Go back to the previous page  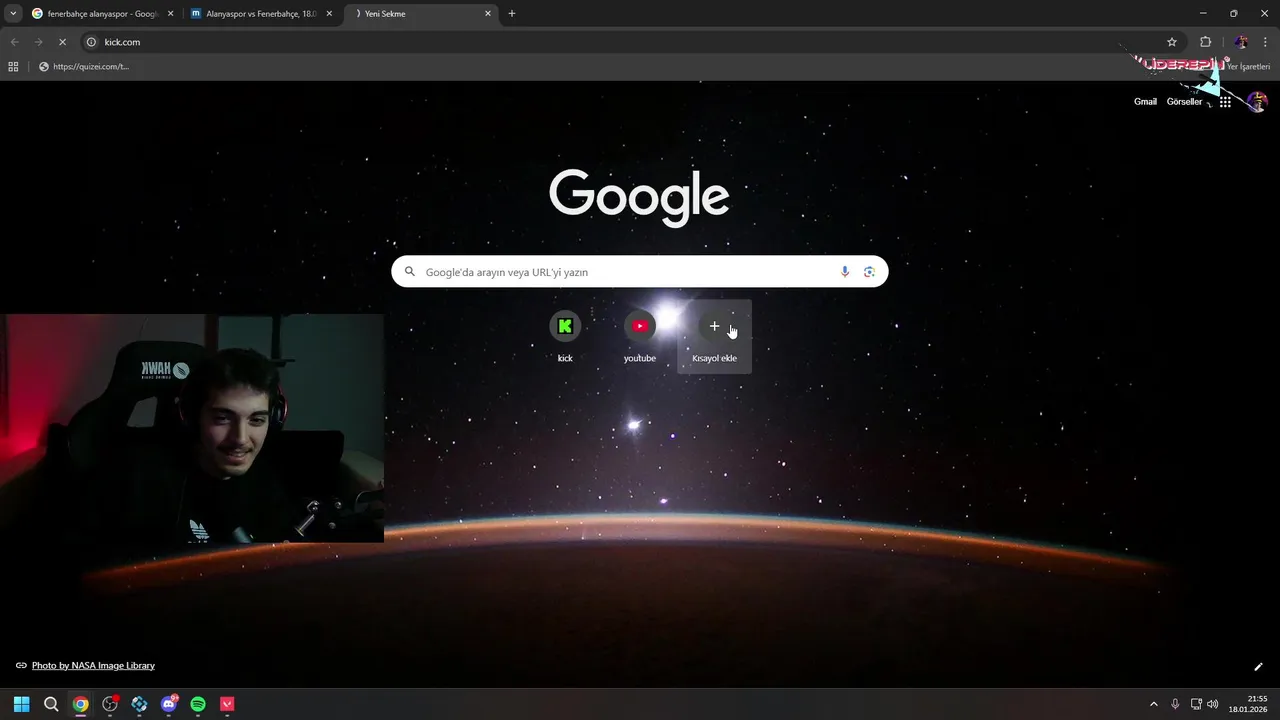click(14, 42)
